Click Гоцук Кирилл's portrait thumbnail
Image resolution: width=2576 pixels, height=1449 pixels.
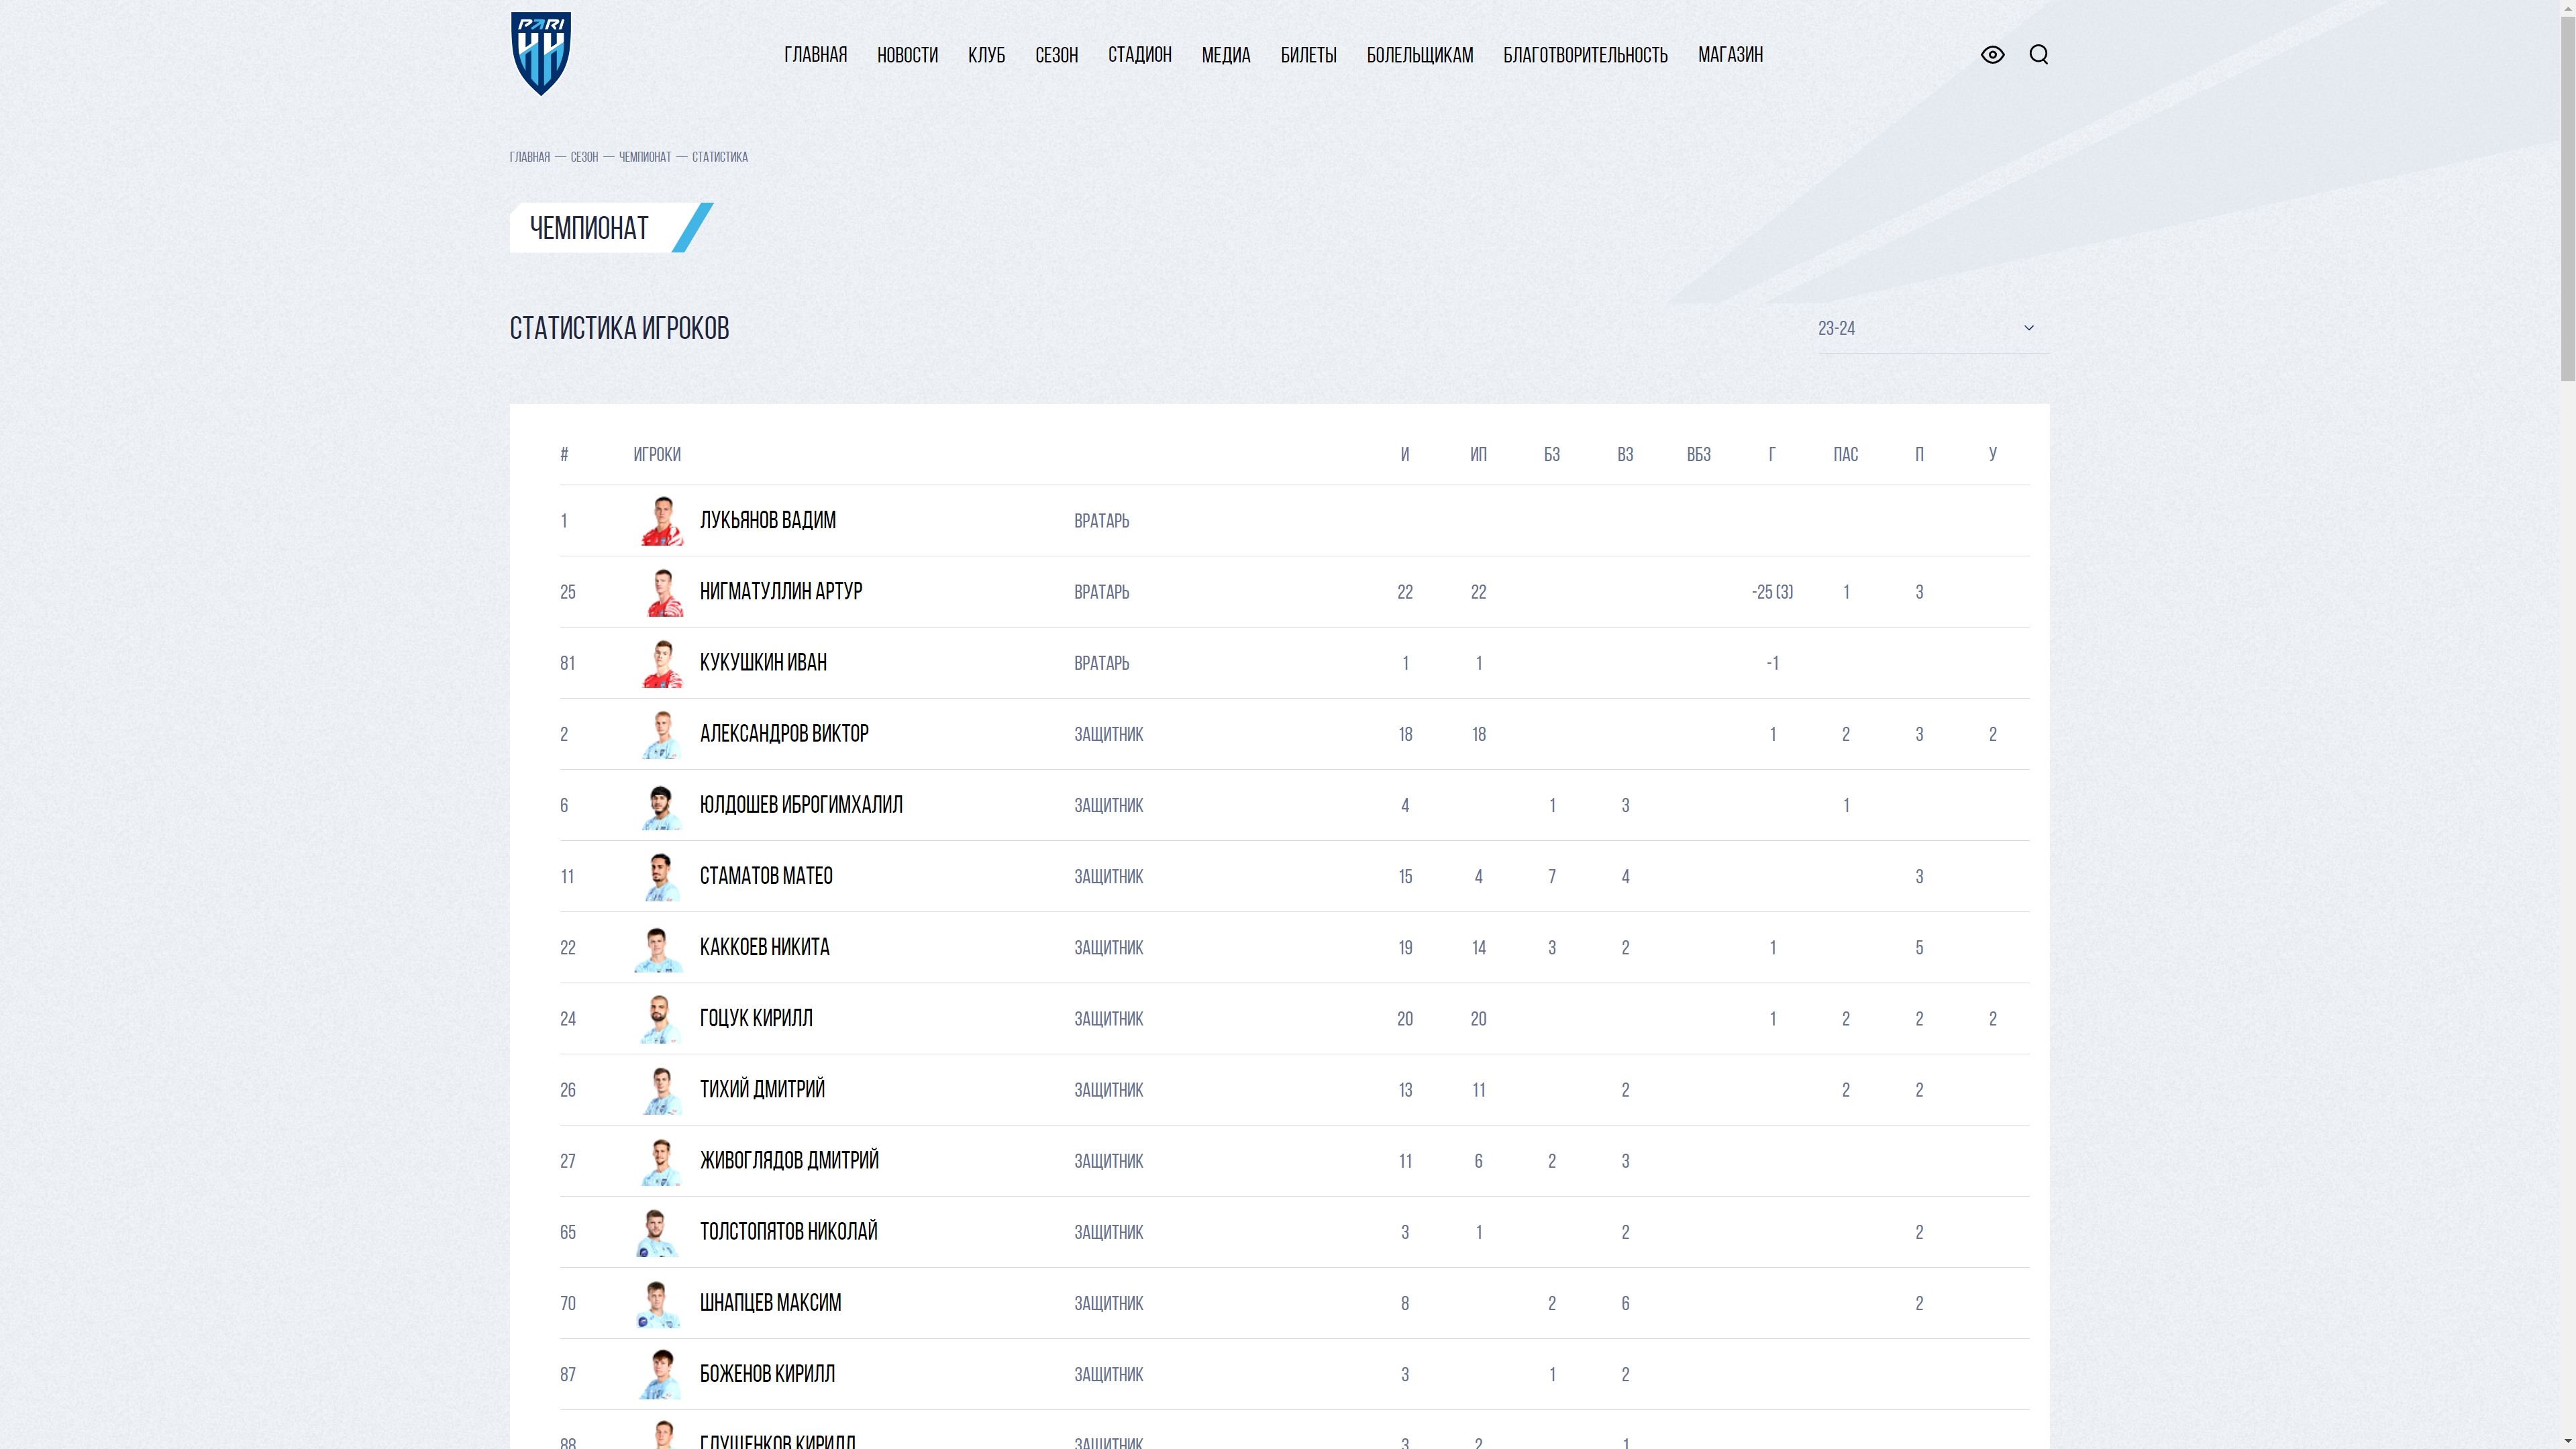pos(661,1018)
